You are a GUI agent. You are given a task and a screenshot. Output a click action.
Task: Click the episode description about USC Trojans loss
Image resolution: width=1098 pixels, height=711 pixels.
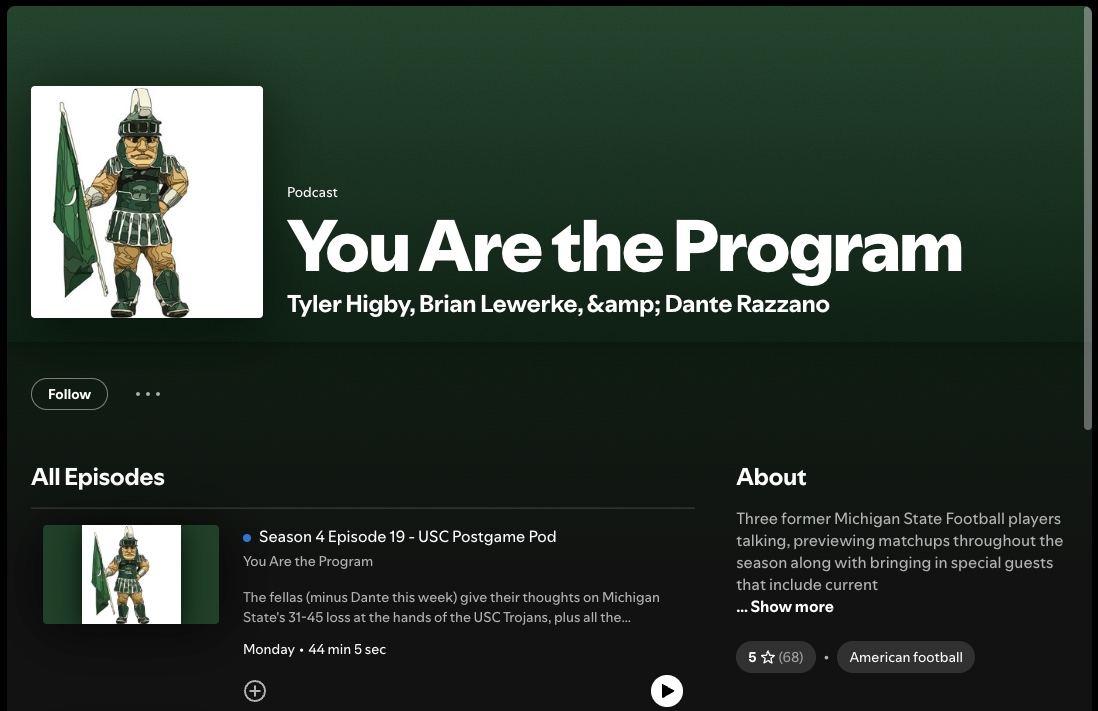click(x=451, y=607)
